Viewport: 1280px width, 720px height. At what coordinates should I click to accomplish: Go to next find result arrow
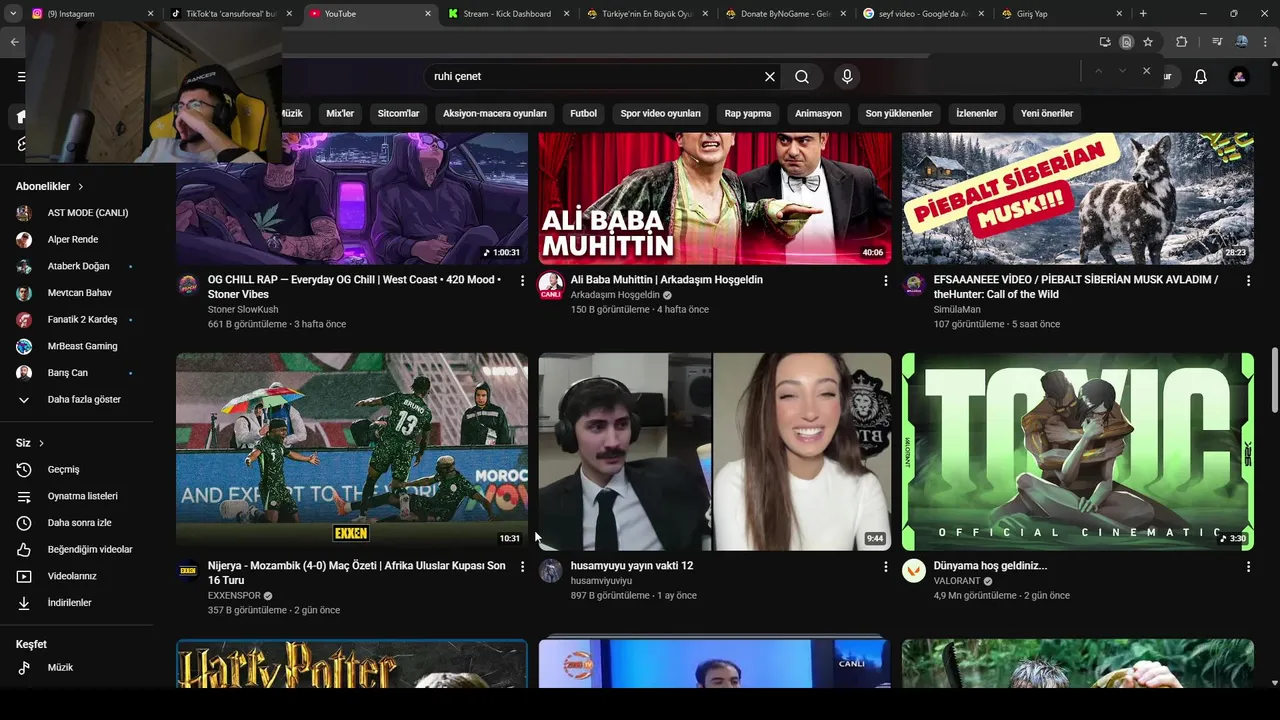tap(1122, 71)
